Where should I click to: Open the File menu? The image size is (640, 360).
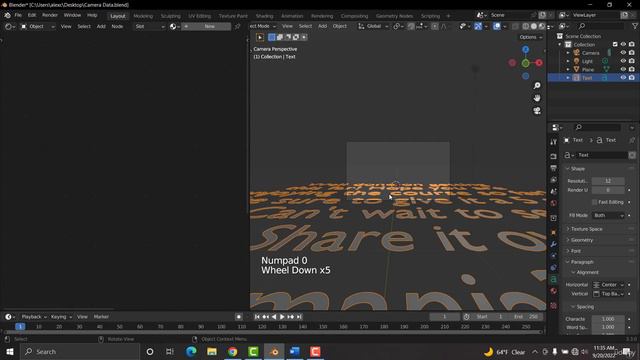pyautogui.click(x=18, y=15)
